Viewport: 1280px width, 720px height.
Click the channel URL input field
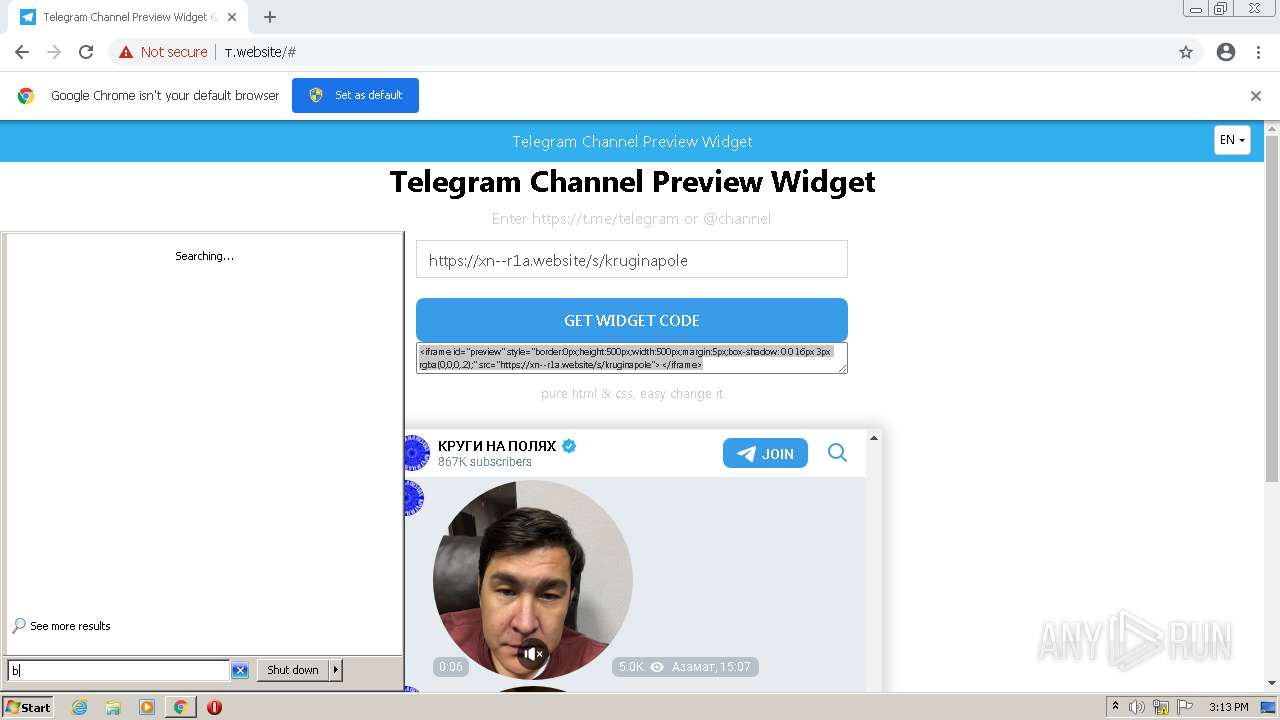tap(632, 260)
